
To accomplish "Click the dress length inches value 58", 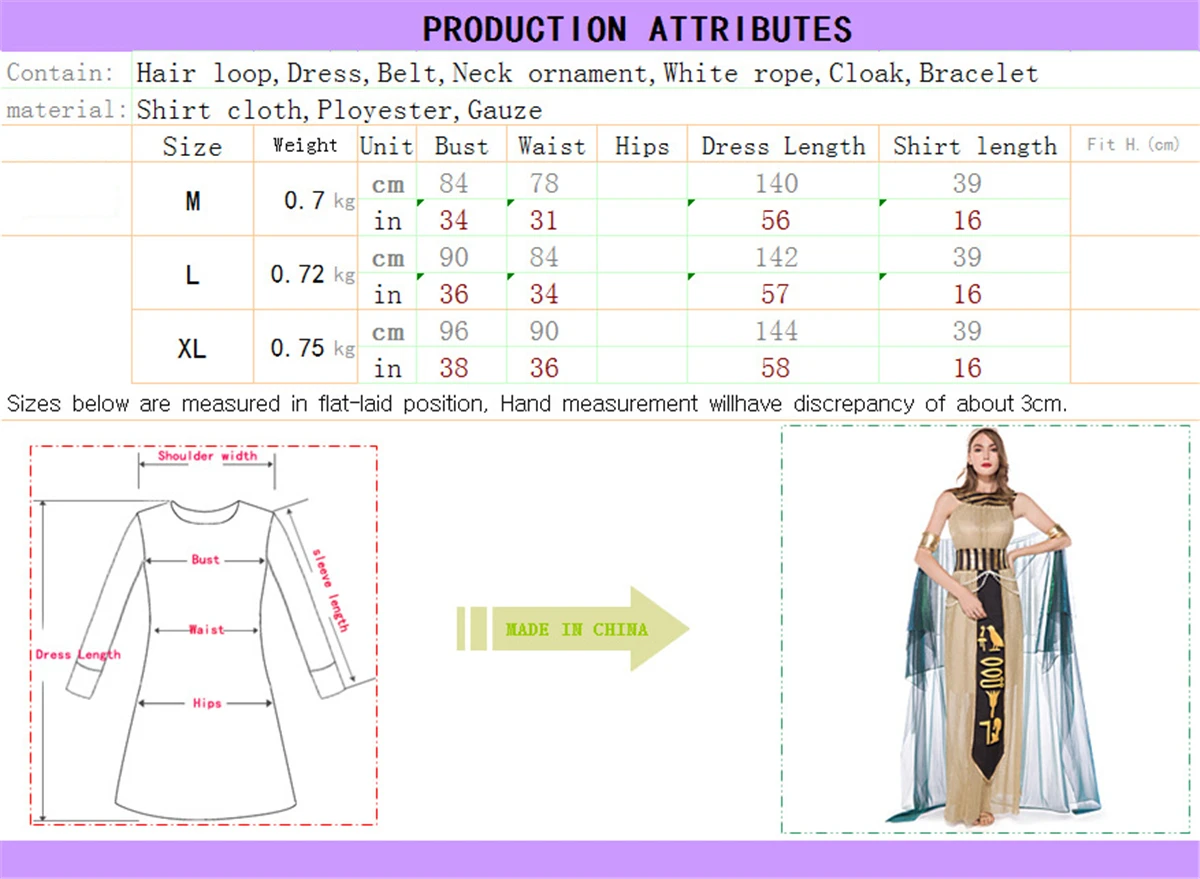I will [776, 368].
